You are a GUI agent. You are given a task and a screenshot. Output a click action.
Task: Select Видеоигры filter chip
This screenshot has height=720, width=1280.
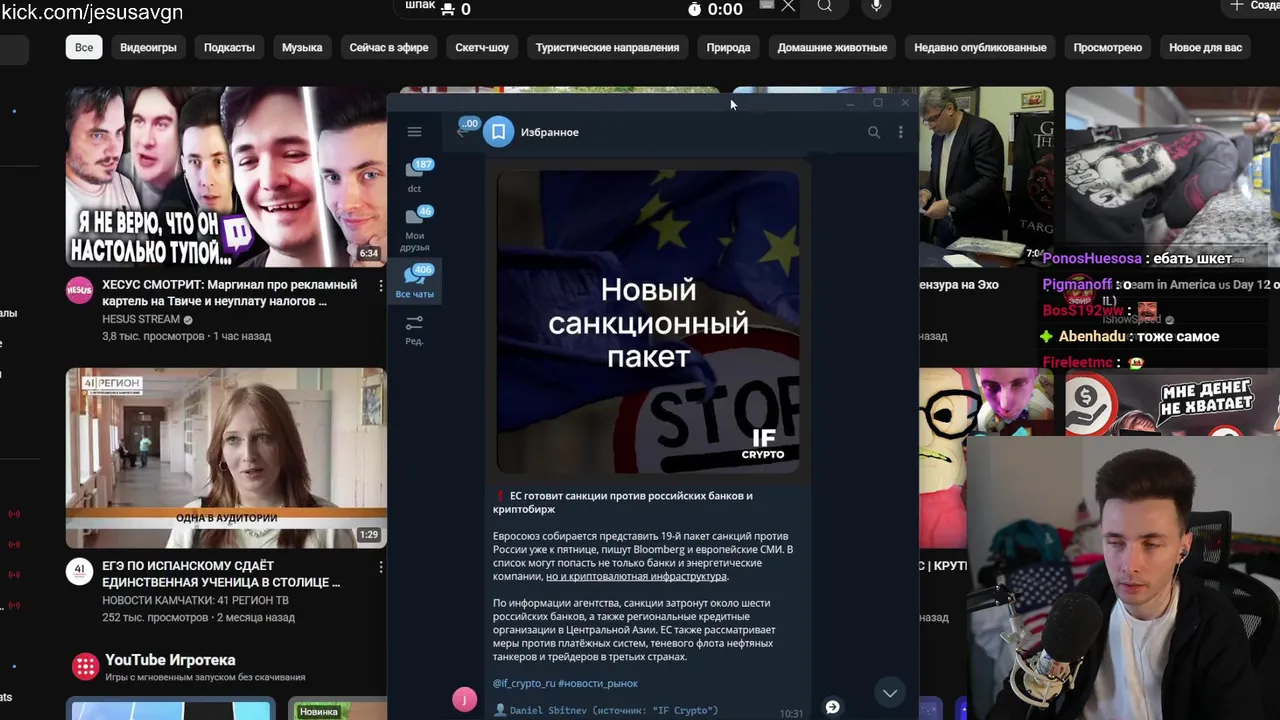point(148,47)
